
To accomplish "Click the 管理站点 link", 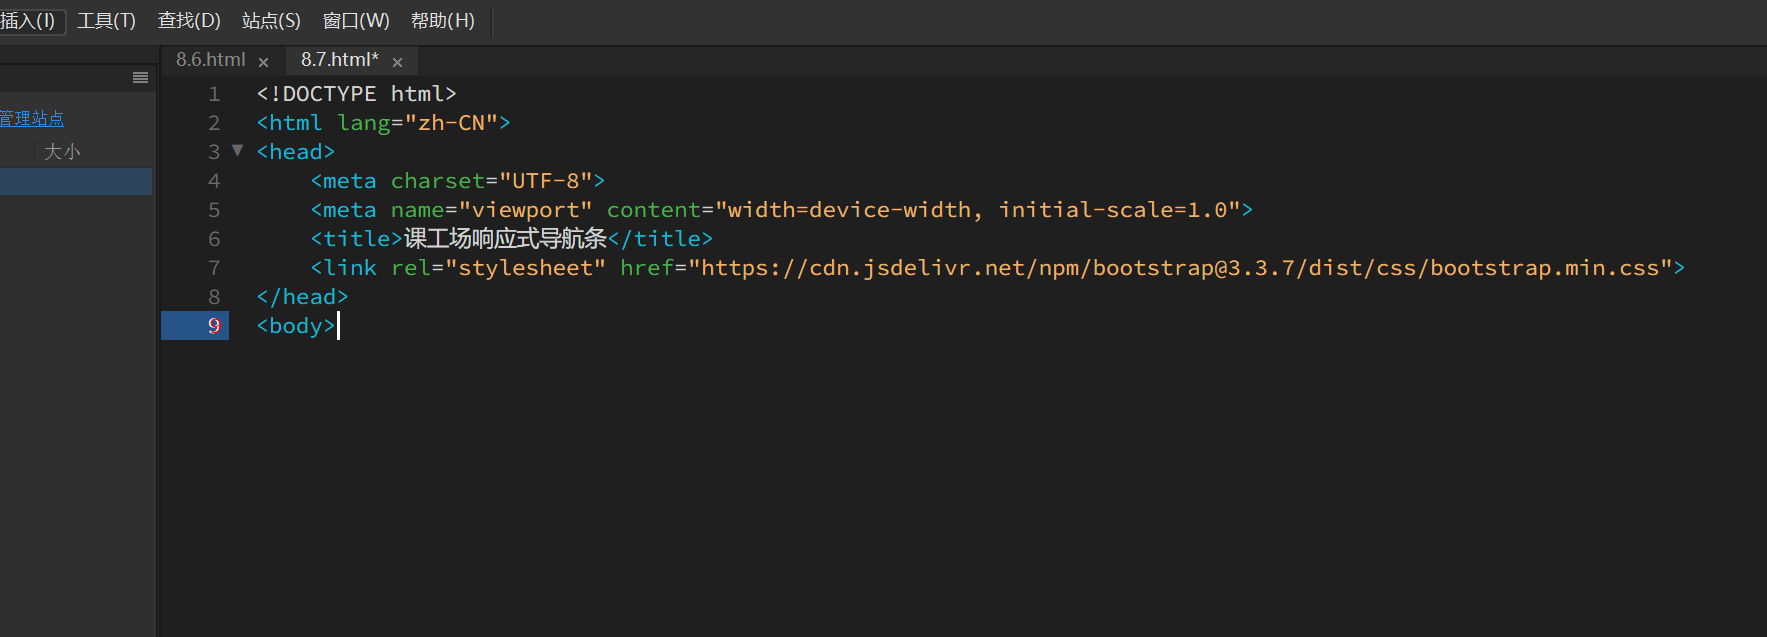I will pyautogui.click(x=32, y=119).
